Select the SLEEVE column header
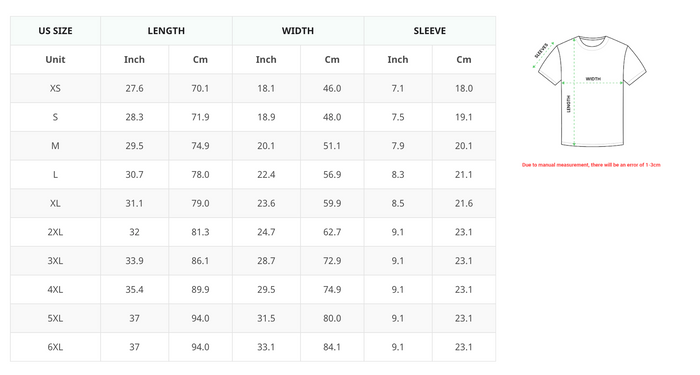700x375 pixels. click(x=429, y=31)
